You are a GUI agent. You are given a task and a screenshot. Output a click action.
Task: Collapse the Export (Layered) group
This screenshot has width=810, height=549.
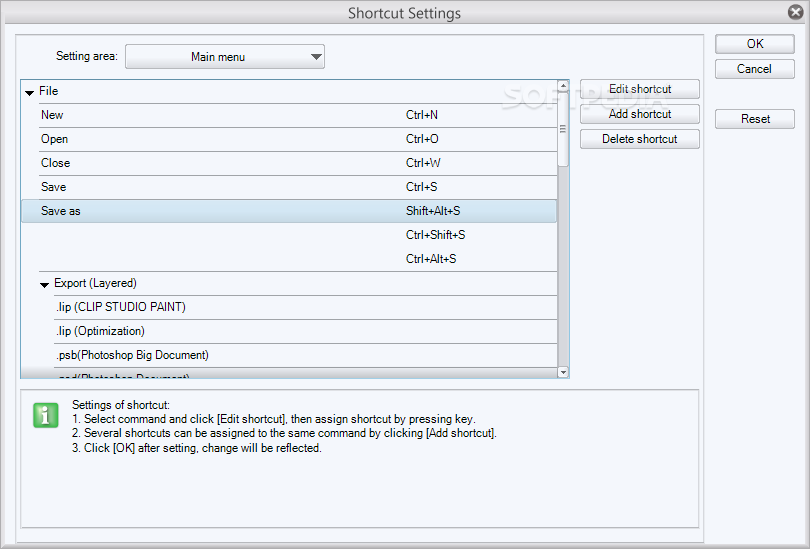tap(44, 285)
